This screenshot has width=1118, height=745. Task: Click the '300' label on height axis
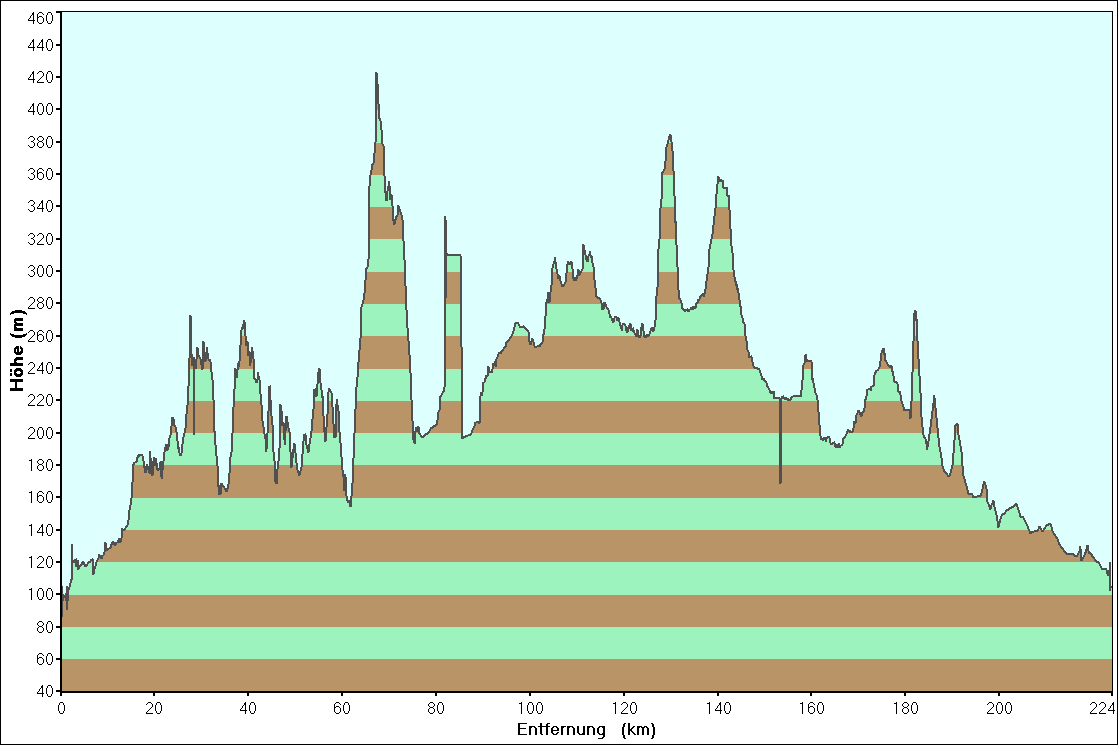[42, 271]
